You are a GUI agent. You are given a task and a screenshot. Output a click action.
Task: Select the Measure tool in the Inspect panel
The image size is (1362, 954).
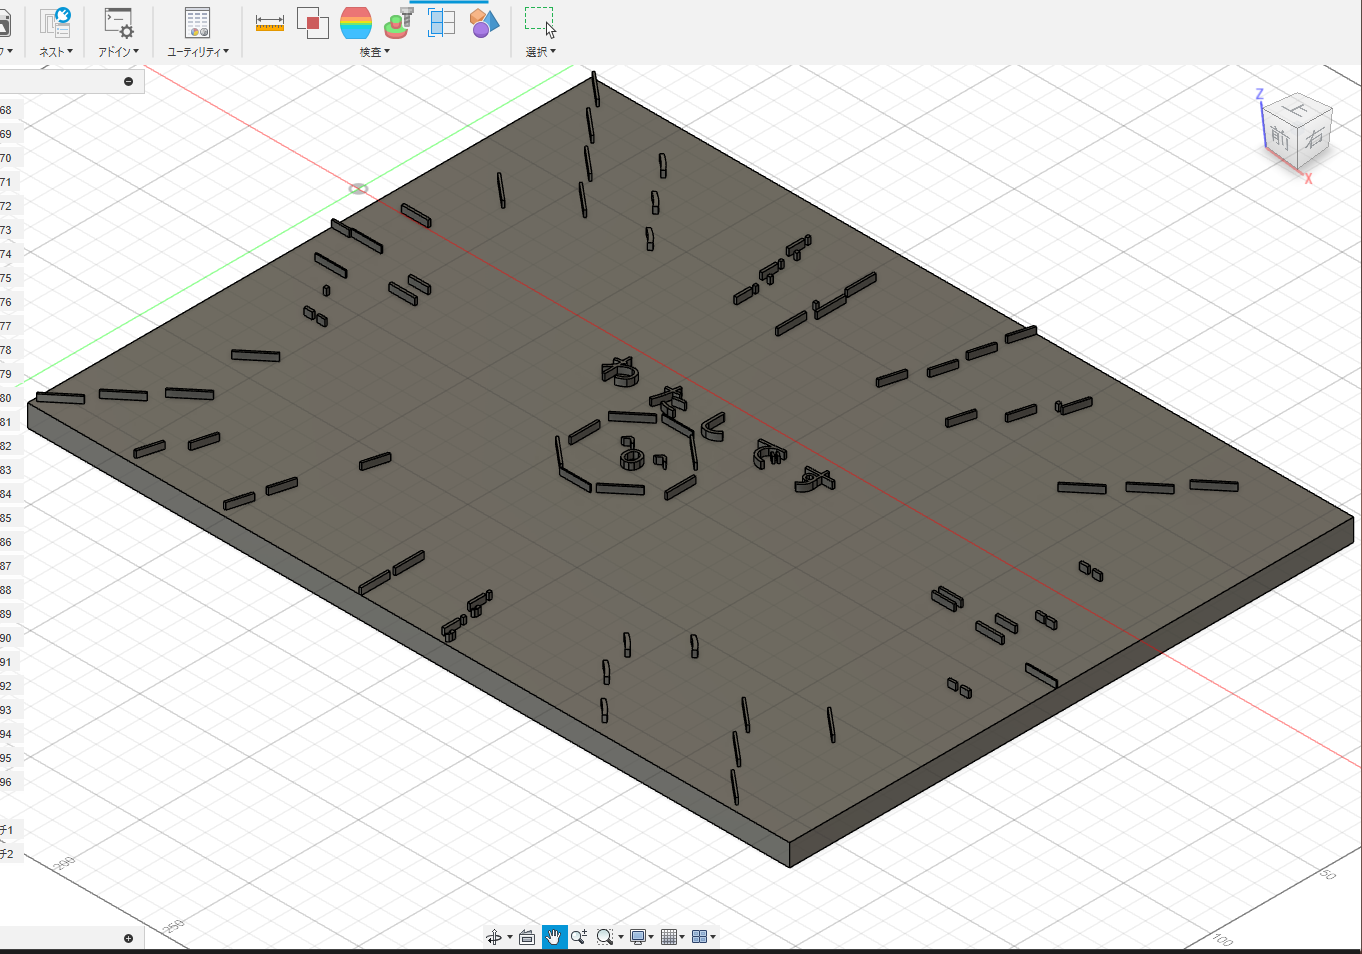270,23
